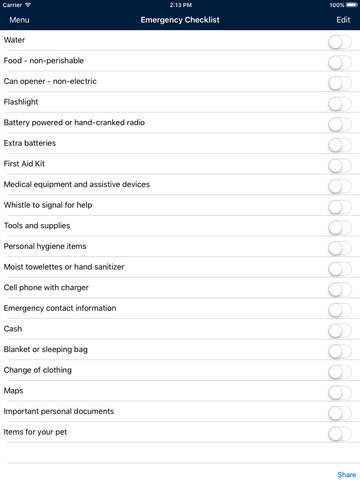Check off the Flashlight switch

tap(340, 104)
